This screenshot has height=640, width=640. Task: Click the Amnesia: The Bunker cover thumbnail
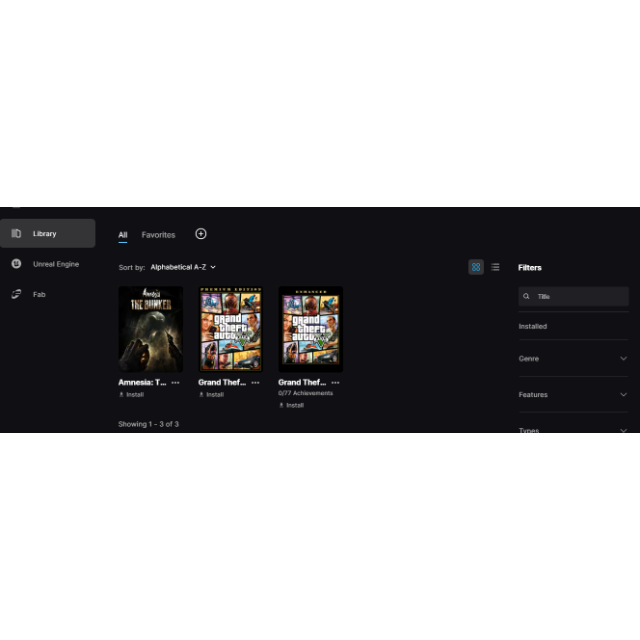click(x=150, y=329)
